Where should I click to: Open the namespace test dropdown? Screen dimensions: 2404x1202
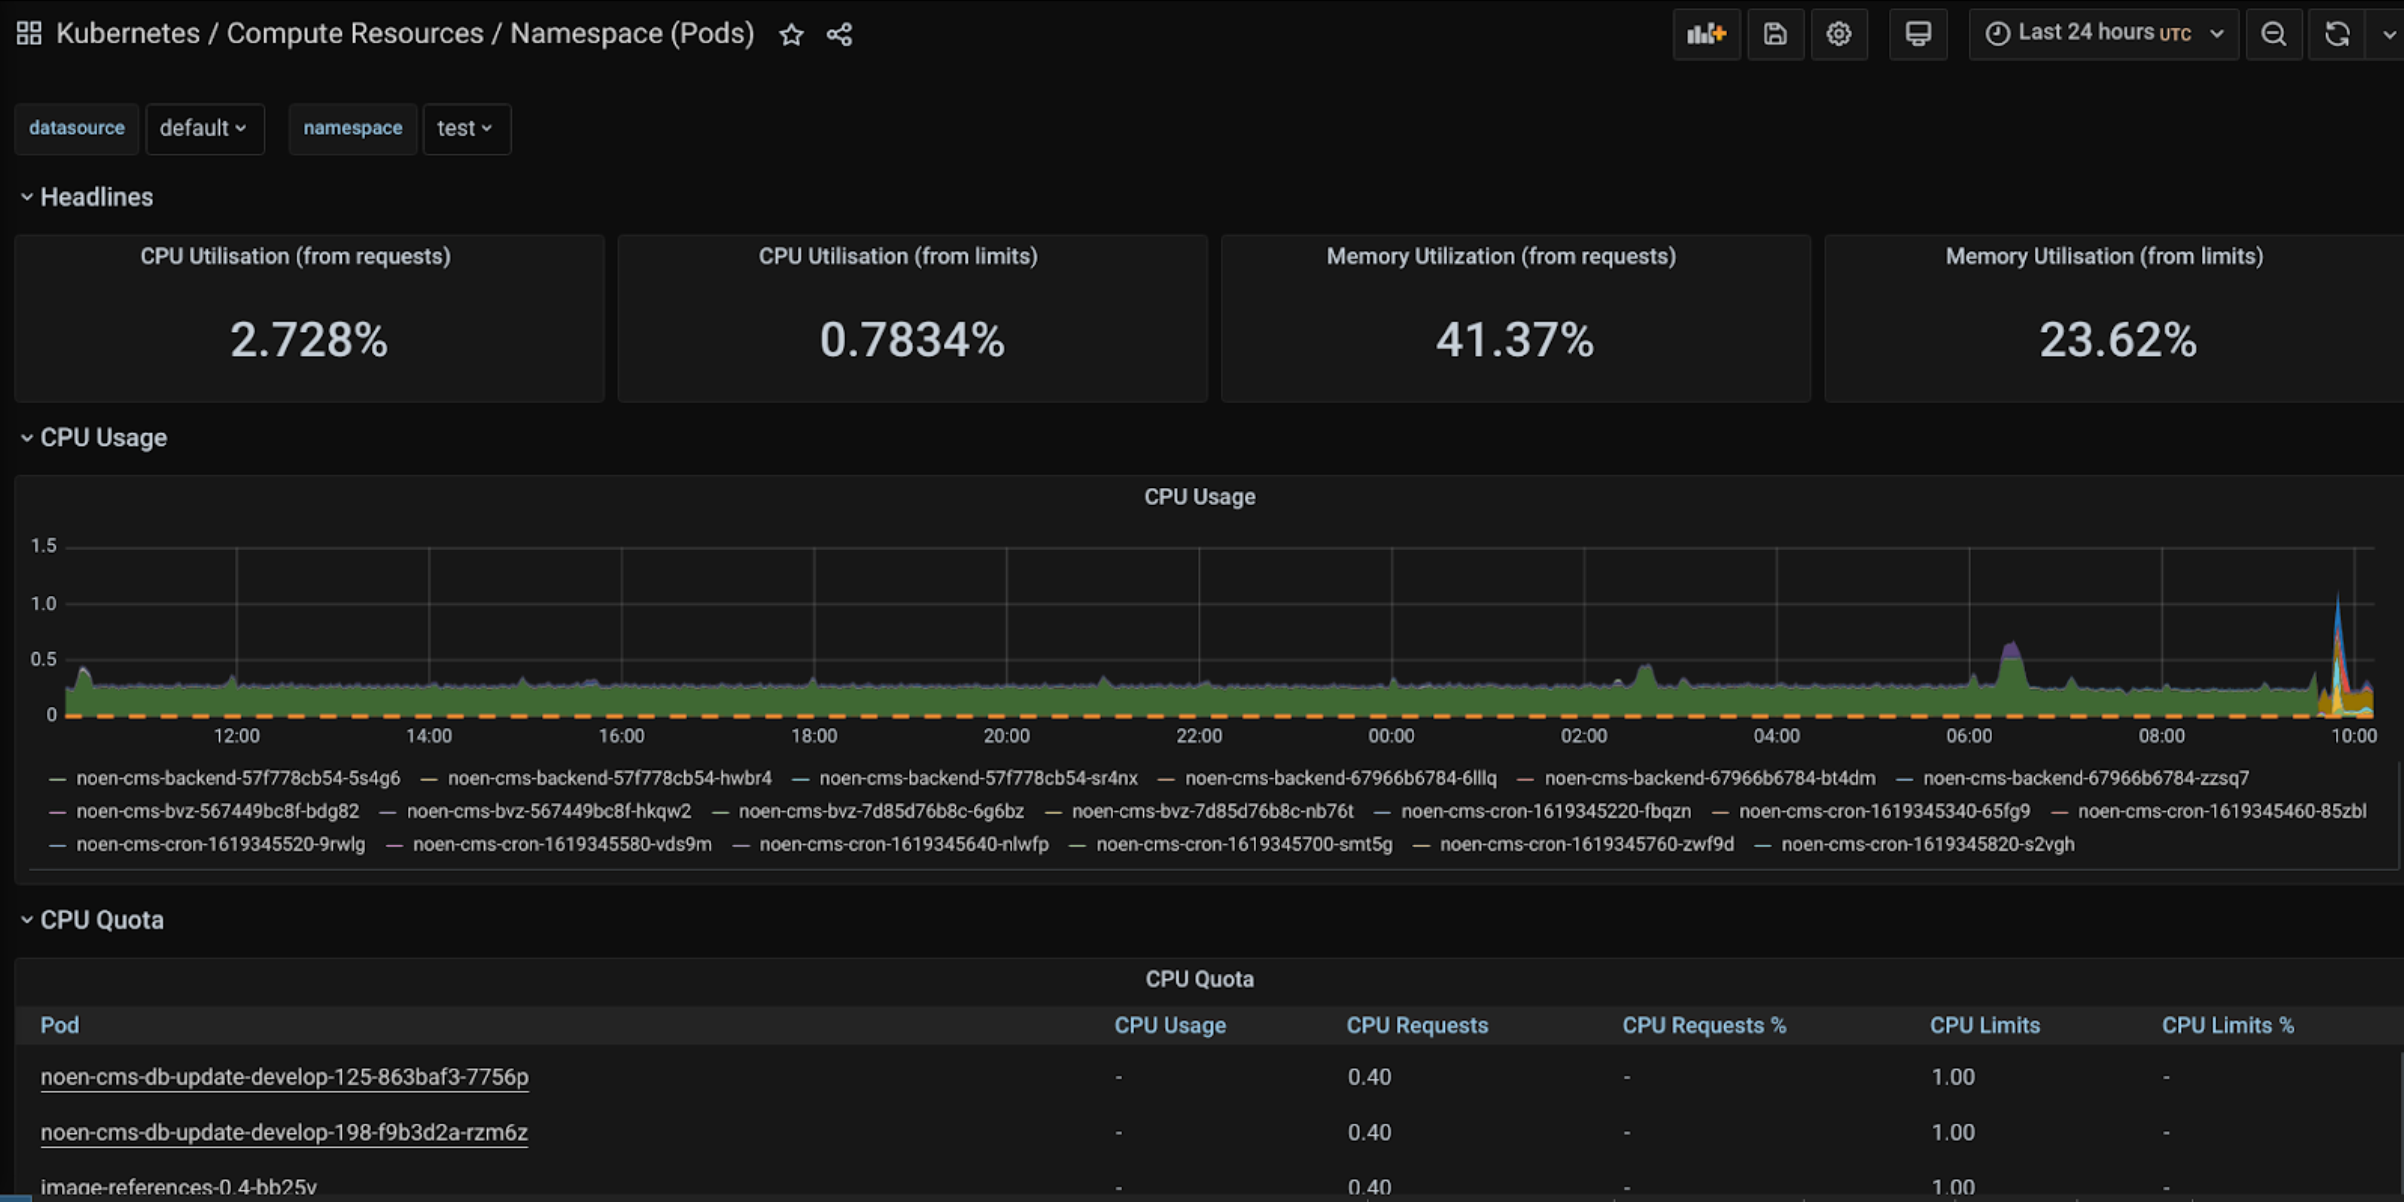[466, 128]
